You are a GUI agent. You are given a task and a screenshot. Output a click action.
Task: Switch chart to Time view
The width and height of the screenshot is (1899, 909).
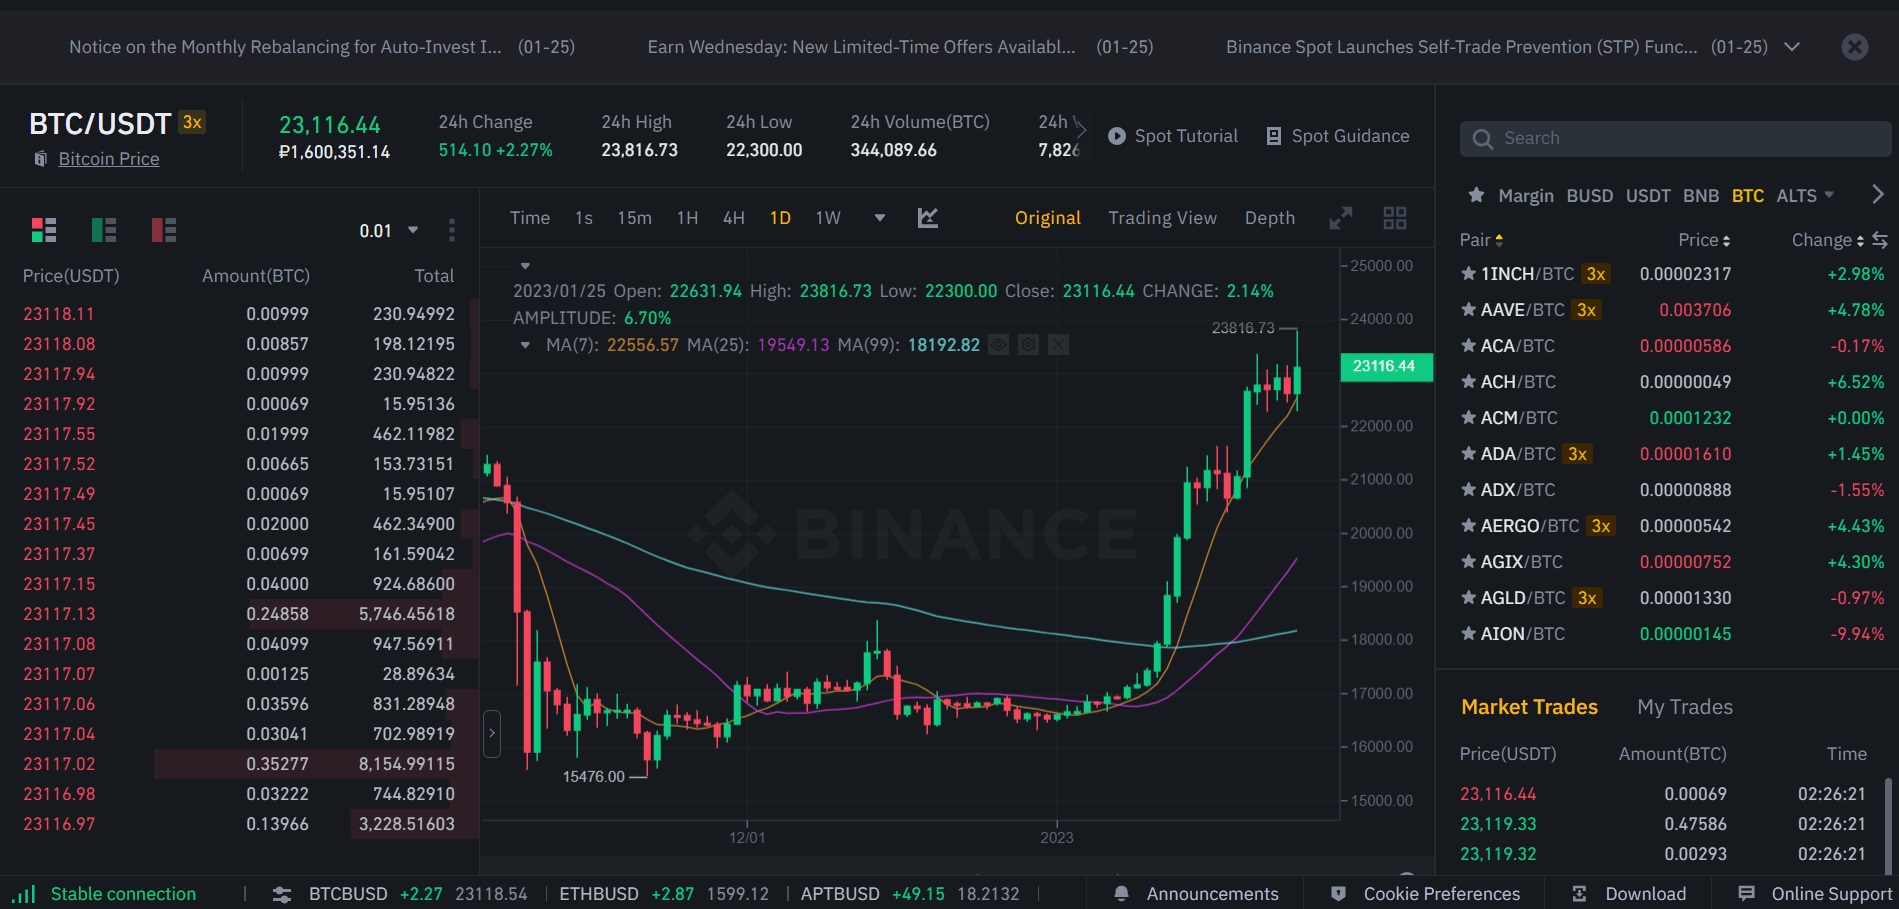tap(530, 218)
